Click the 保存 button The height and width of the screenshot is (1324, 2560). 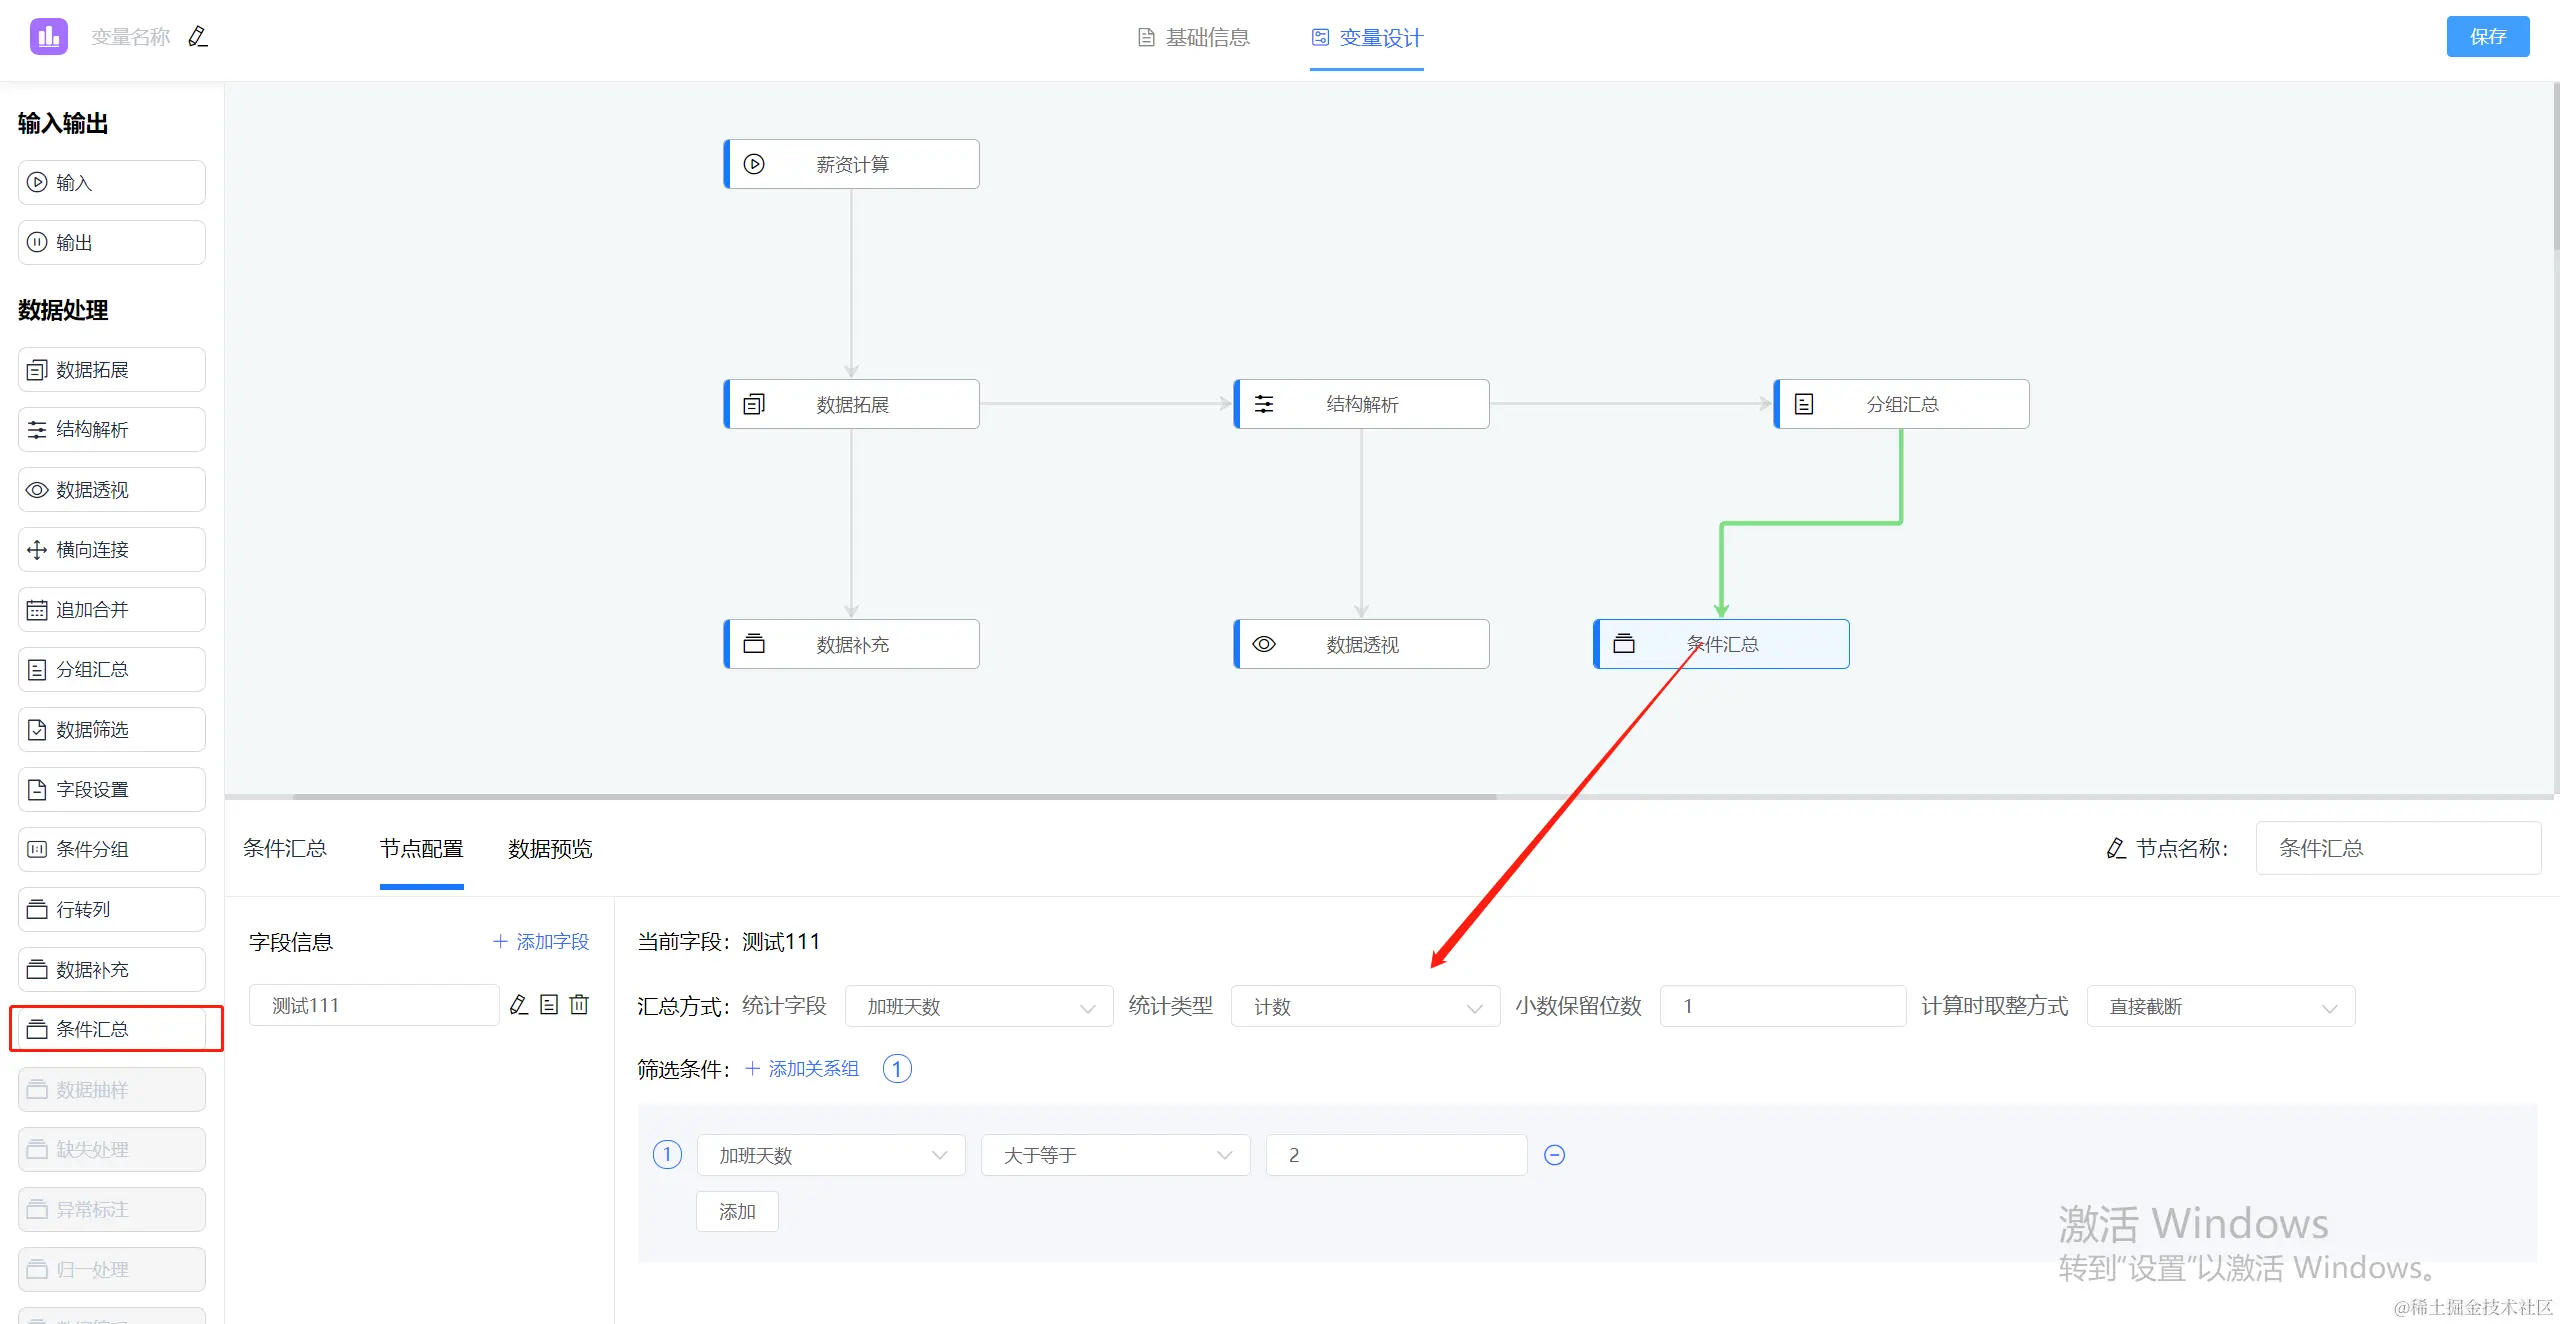click(x=2487, y=37)
